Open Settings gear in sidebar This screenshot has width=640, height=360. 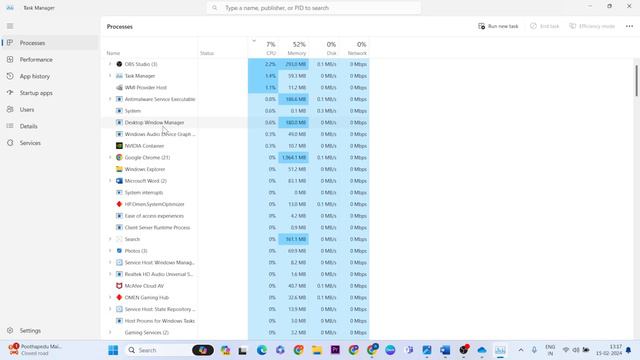[10, 331]
